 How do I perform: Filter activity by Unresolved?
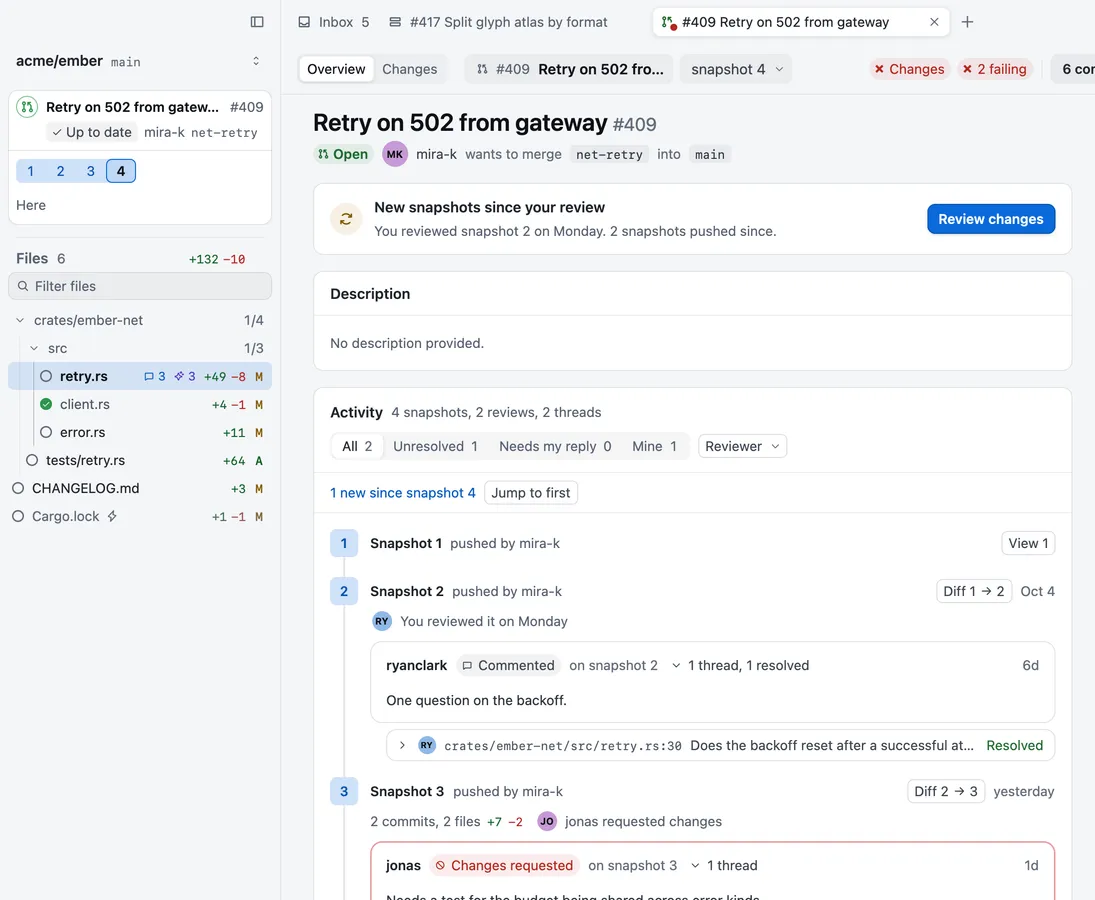click(435, 446)
